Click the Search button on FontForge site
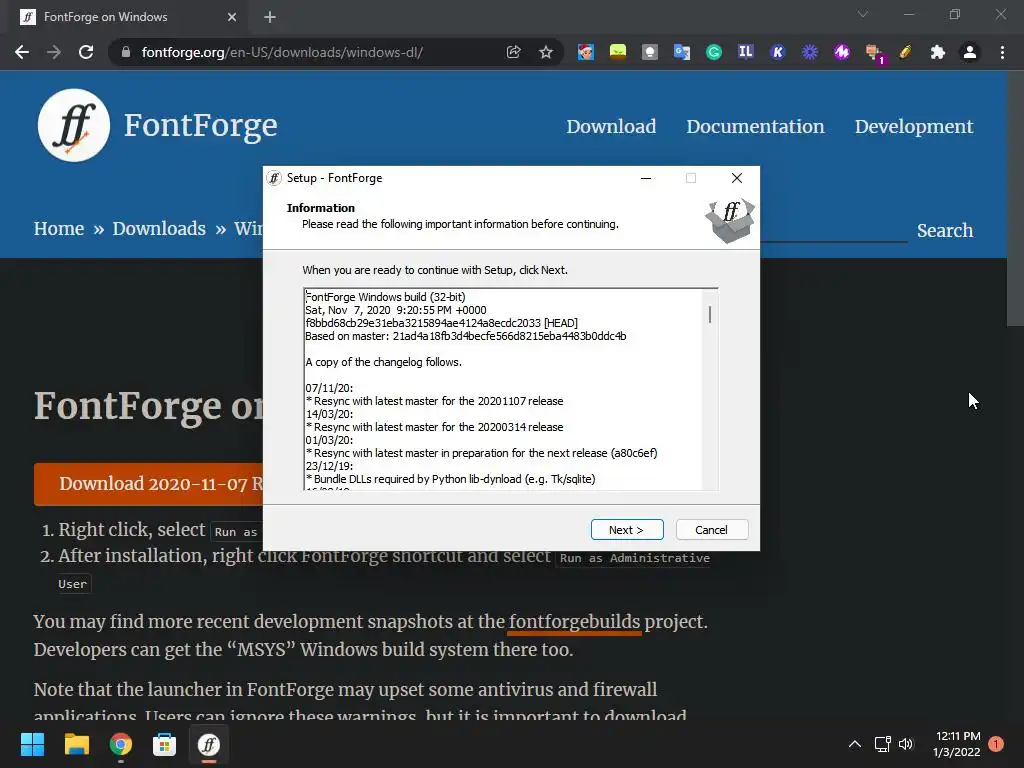The width and height of the screenshot is (1024, 768). pyautogui.click(x=944, y=231)
